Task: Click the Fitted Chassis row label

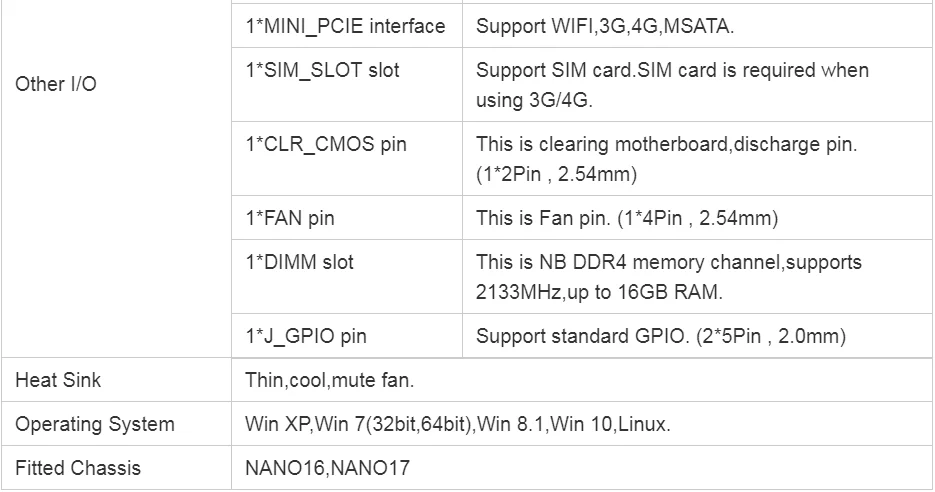Action: [78, 468]
